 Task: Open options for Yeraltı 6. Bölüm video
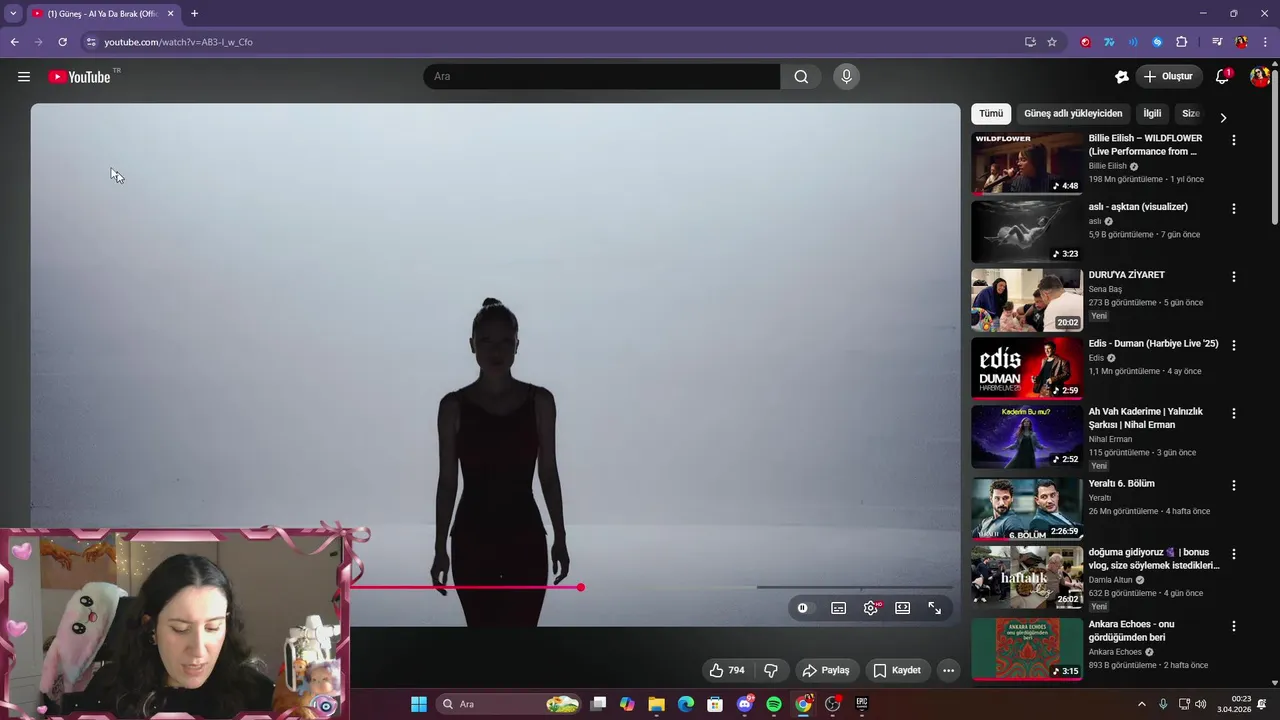point(1233,486)
